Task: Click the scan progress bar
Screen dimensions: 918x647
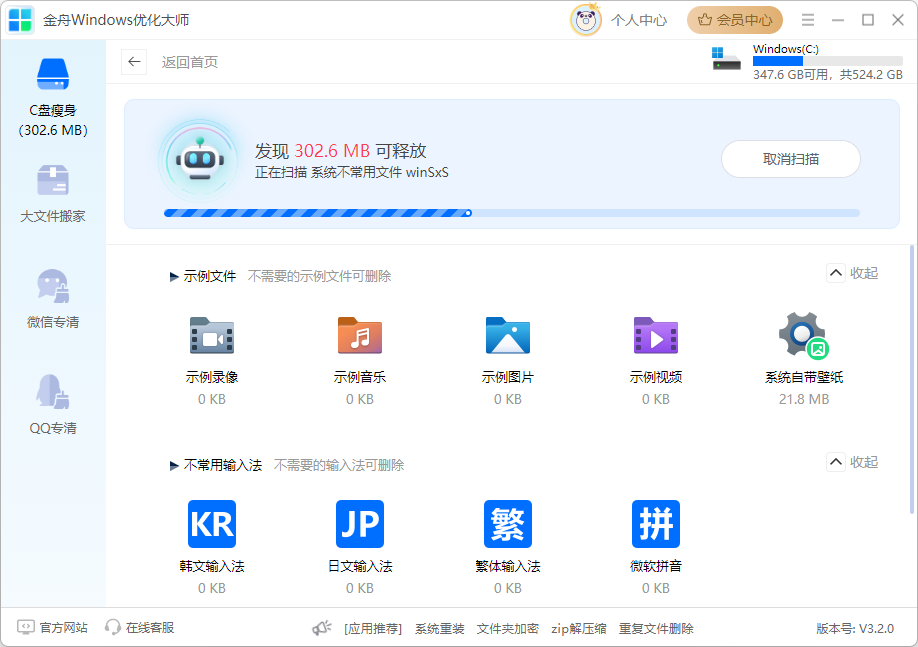Action: 511,213
